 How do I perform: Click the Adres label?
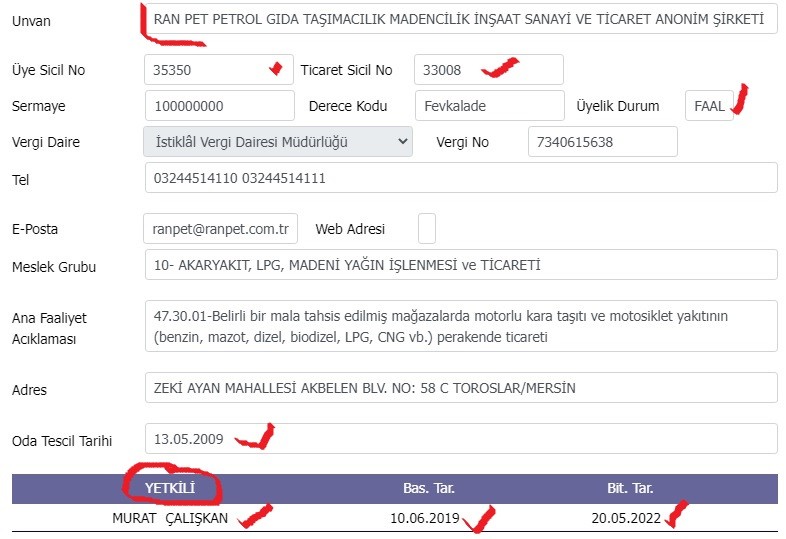coord(29,390)
